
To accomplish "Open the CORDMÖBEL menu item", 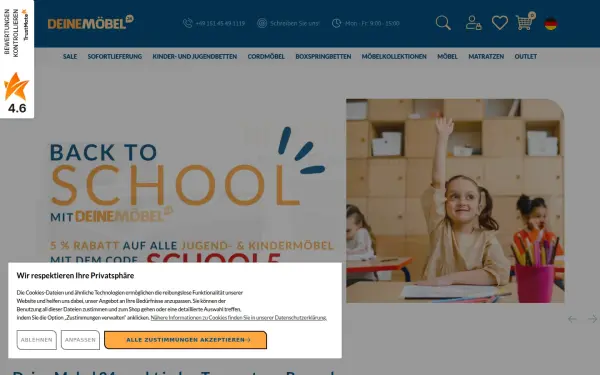I will click(266, 57).
